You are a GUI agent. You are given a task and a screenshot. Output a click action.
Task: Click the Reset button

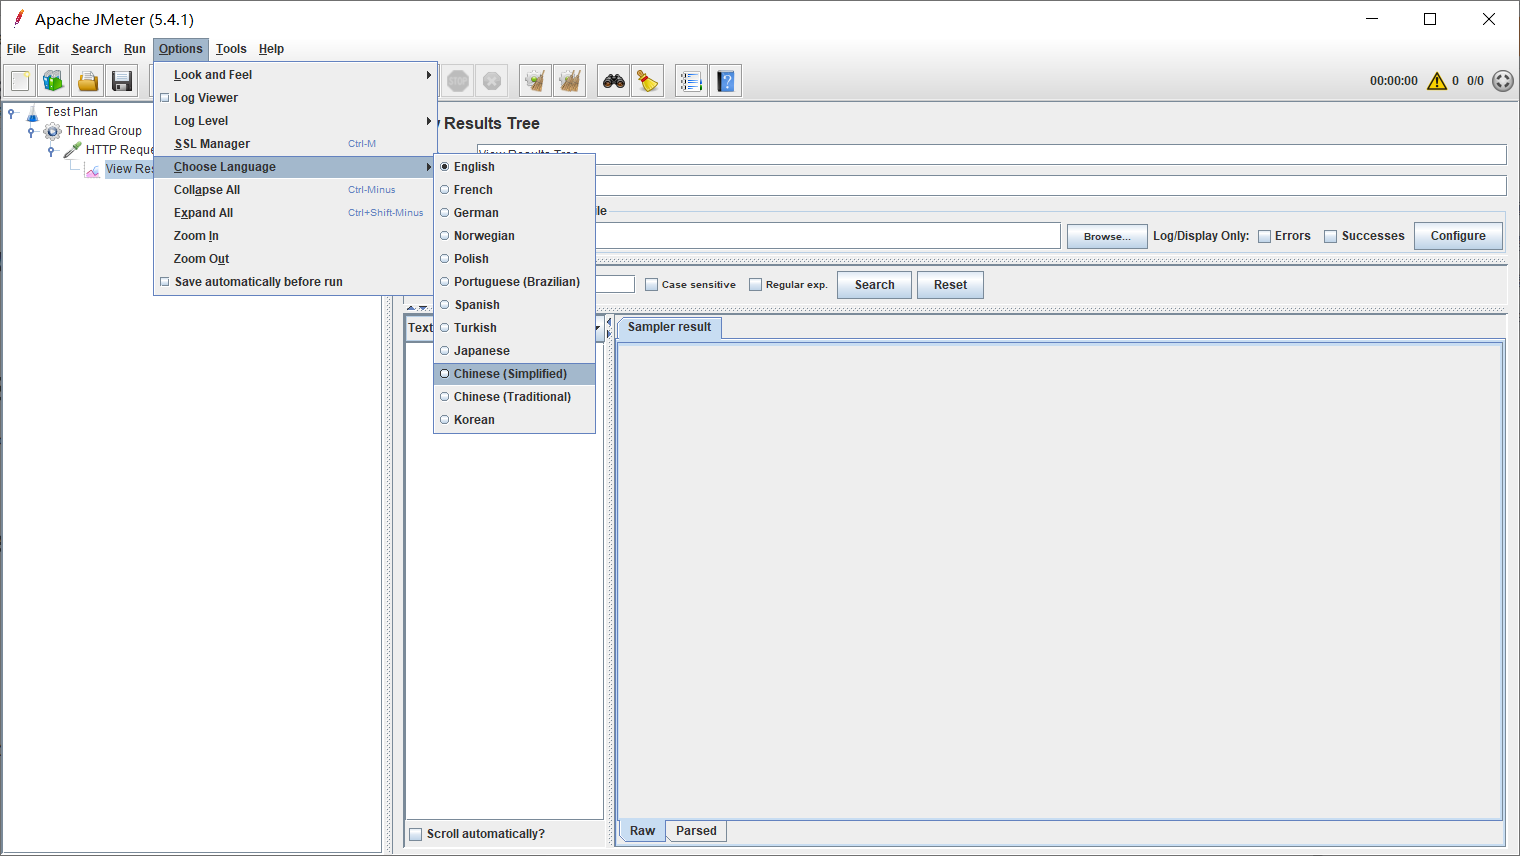pos(950,285)
